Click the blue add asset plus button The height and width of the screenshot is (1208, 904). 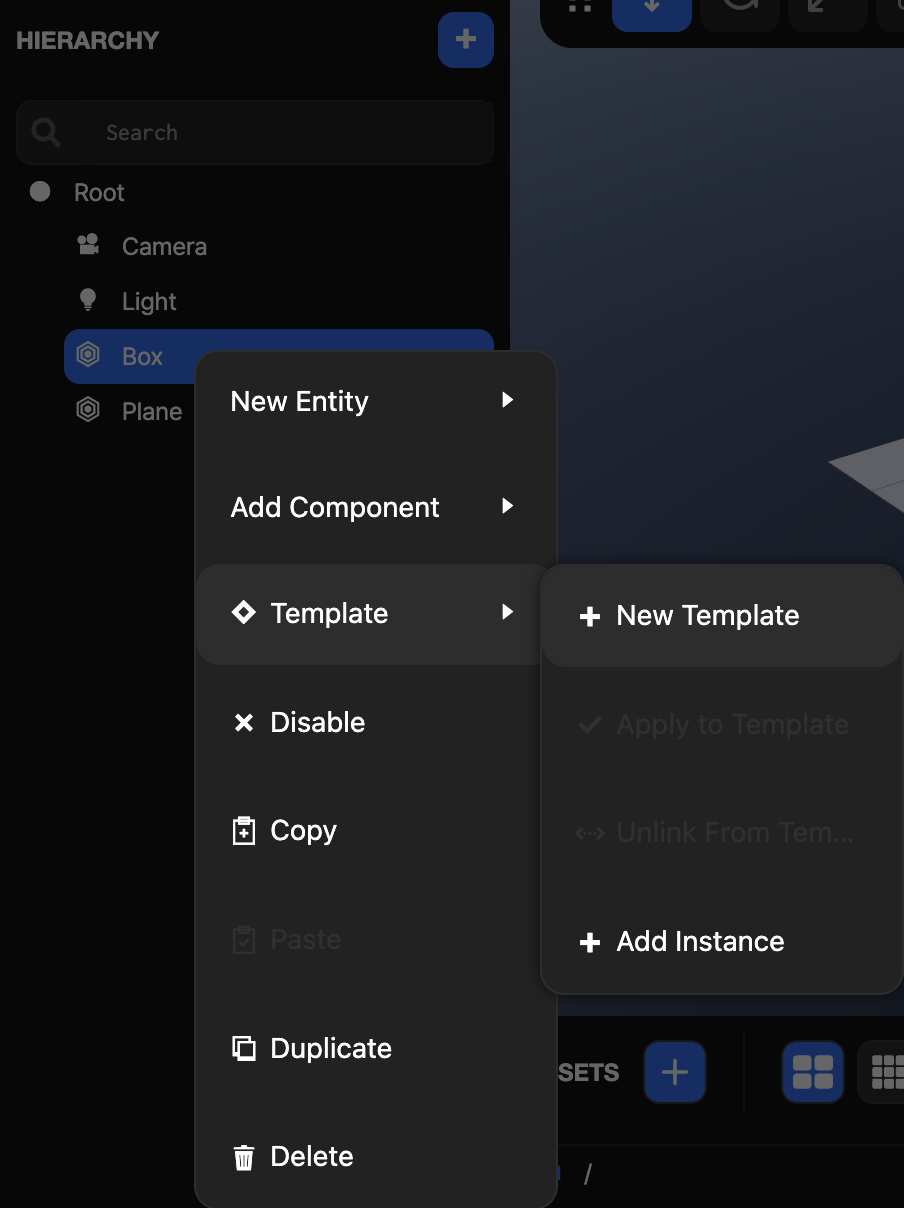675,1072
